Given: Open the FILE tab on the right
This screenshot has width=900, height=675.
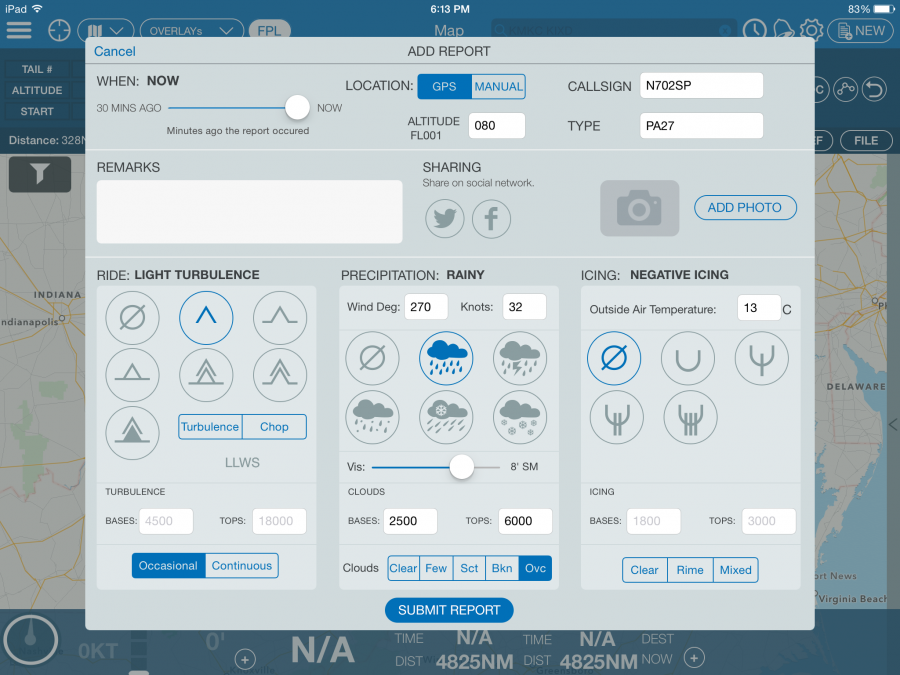Looking at the screenshot, I should (x=866, y=140).
